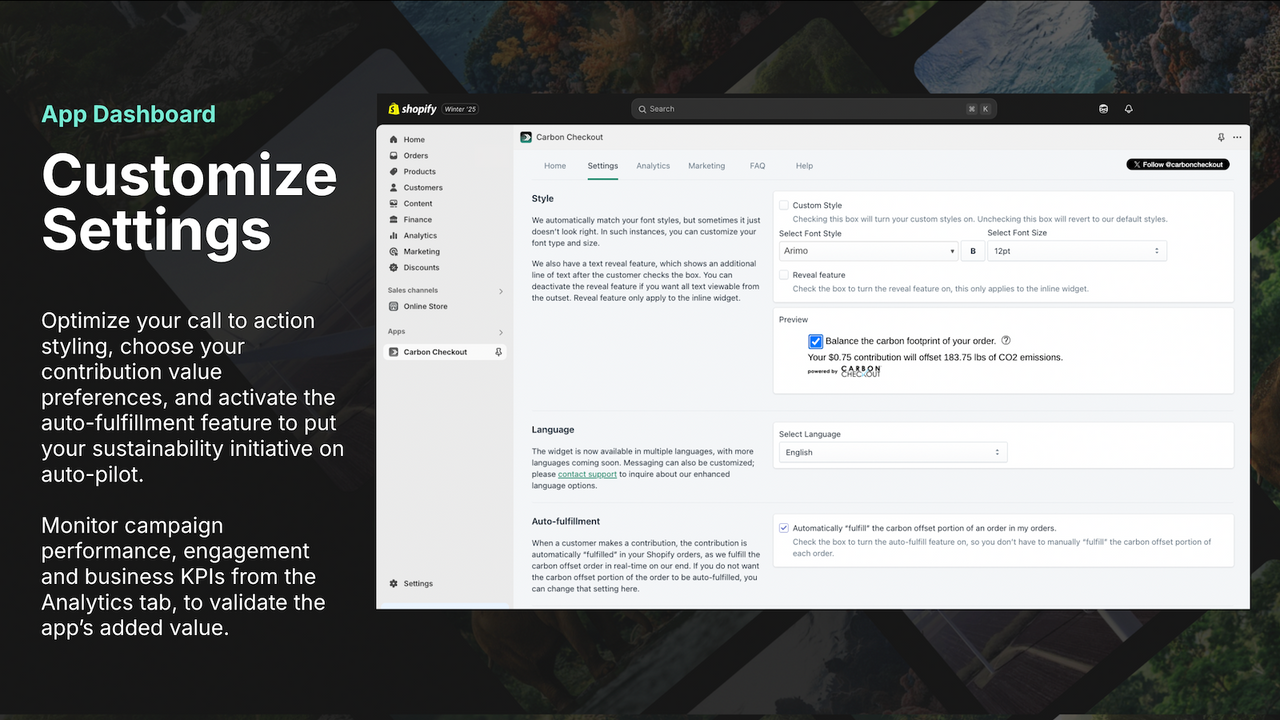Image resolution: width=1280 pixels, height=720 pixels.
Task: Click the ⌘ K shortcut hint in the search bar
Action: 978,109
